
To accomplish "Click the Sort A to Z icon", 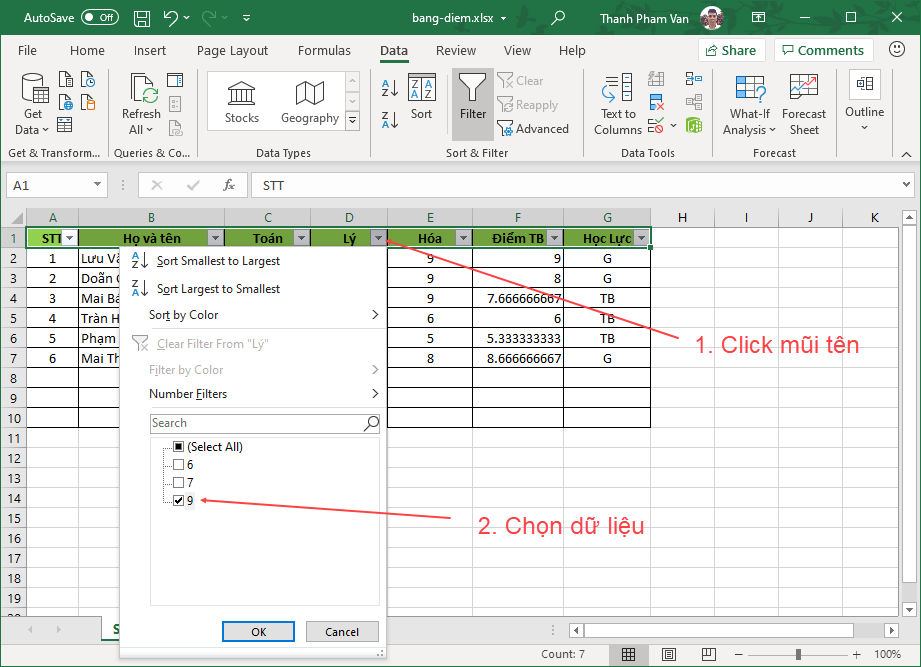I will [x=390, y=88].
